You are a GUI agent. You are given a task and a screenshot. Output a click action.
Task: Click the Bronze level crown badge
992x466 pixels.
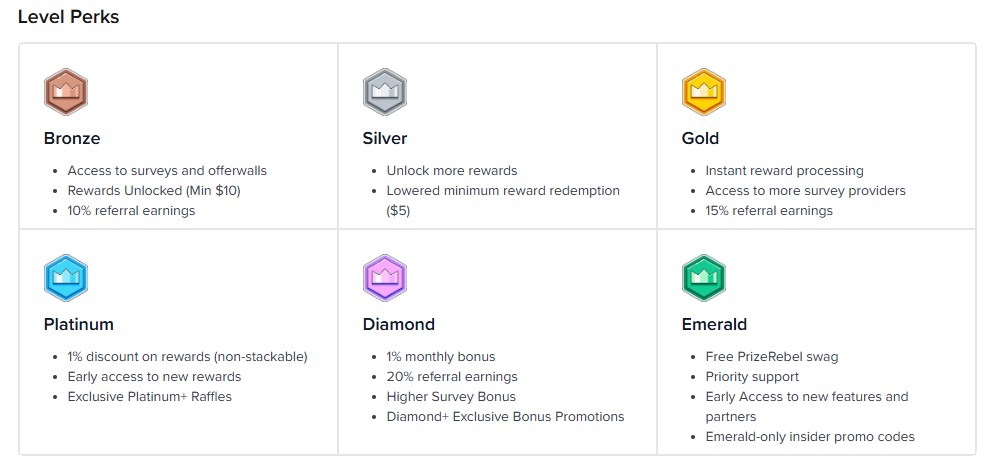[x=66, y=92]
